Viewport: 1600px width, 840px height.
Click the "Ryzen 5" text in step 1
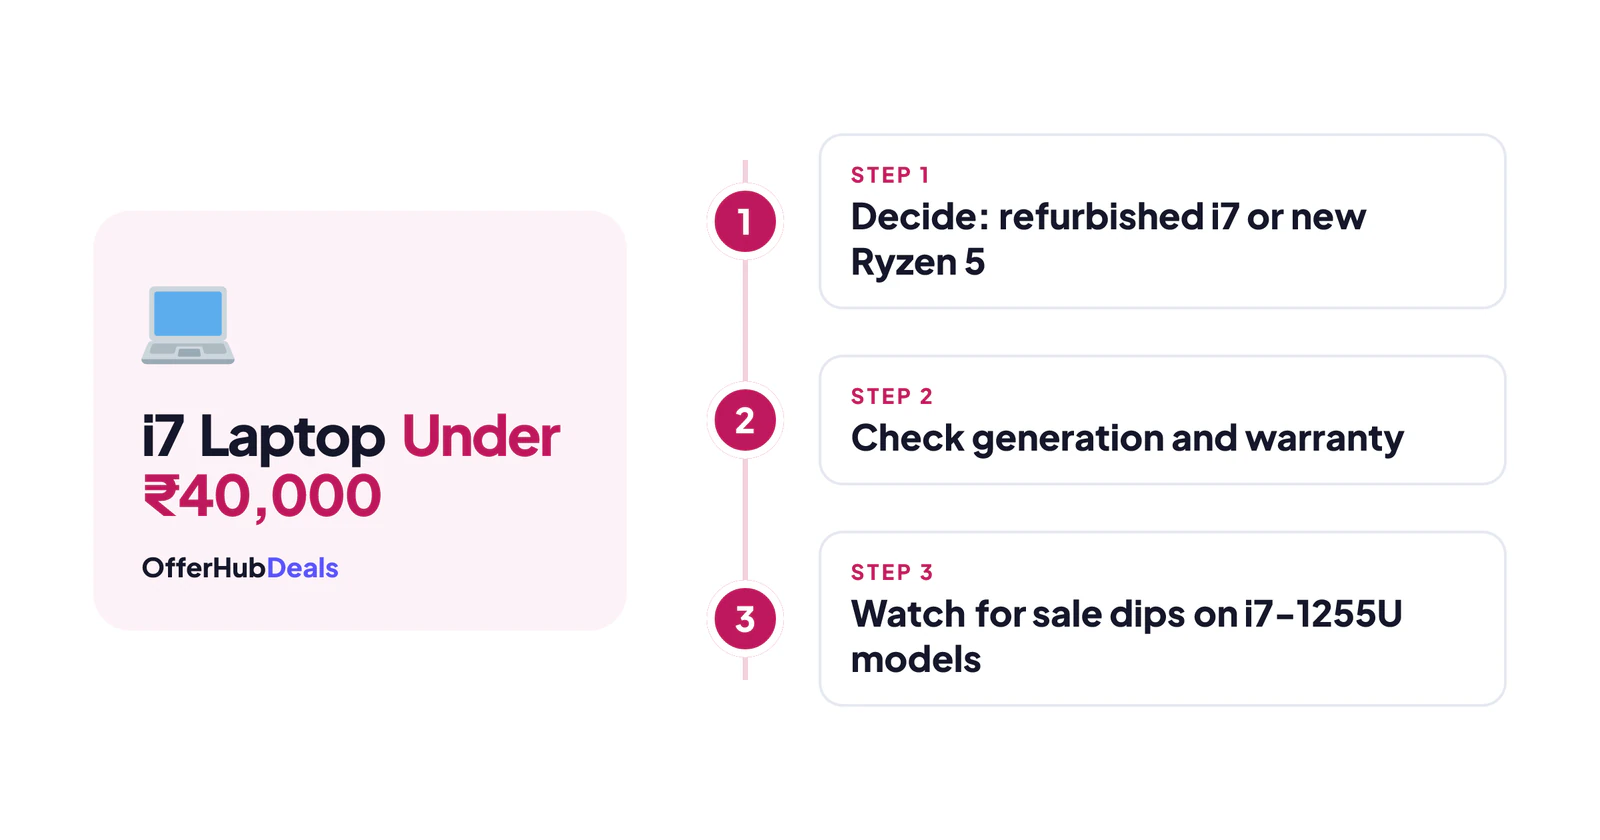click(918, 262)
